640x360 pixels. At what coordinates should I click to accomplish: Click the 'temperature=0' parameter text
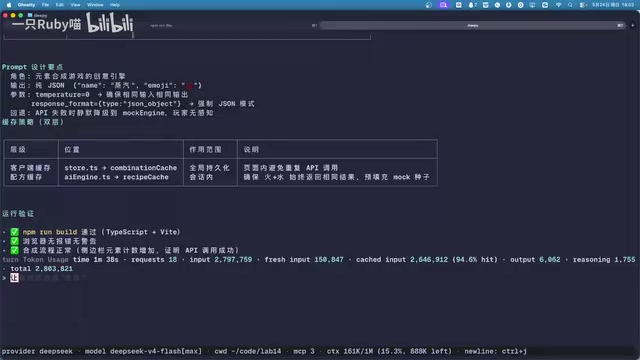click(62, 95)
